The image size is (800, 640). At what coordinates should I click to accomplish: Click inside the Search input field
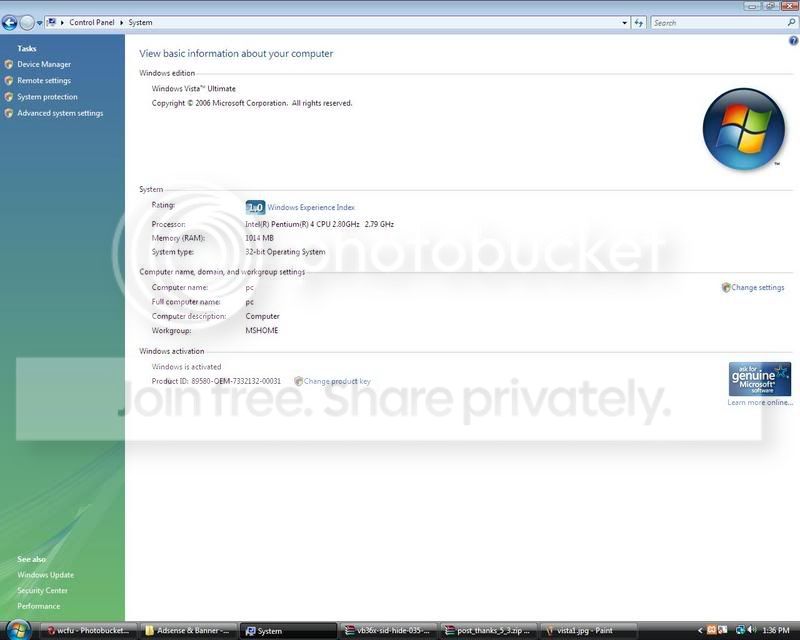[718, 23]
